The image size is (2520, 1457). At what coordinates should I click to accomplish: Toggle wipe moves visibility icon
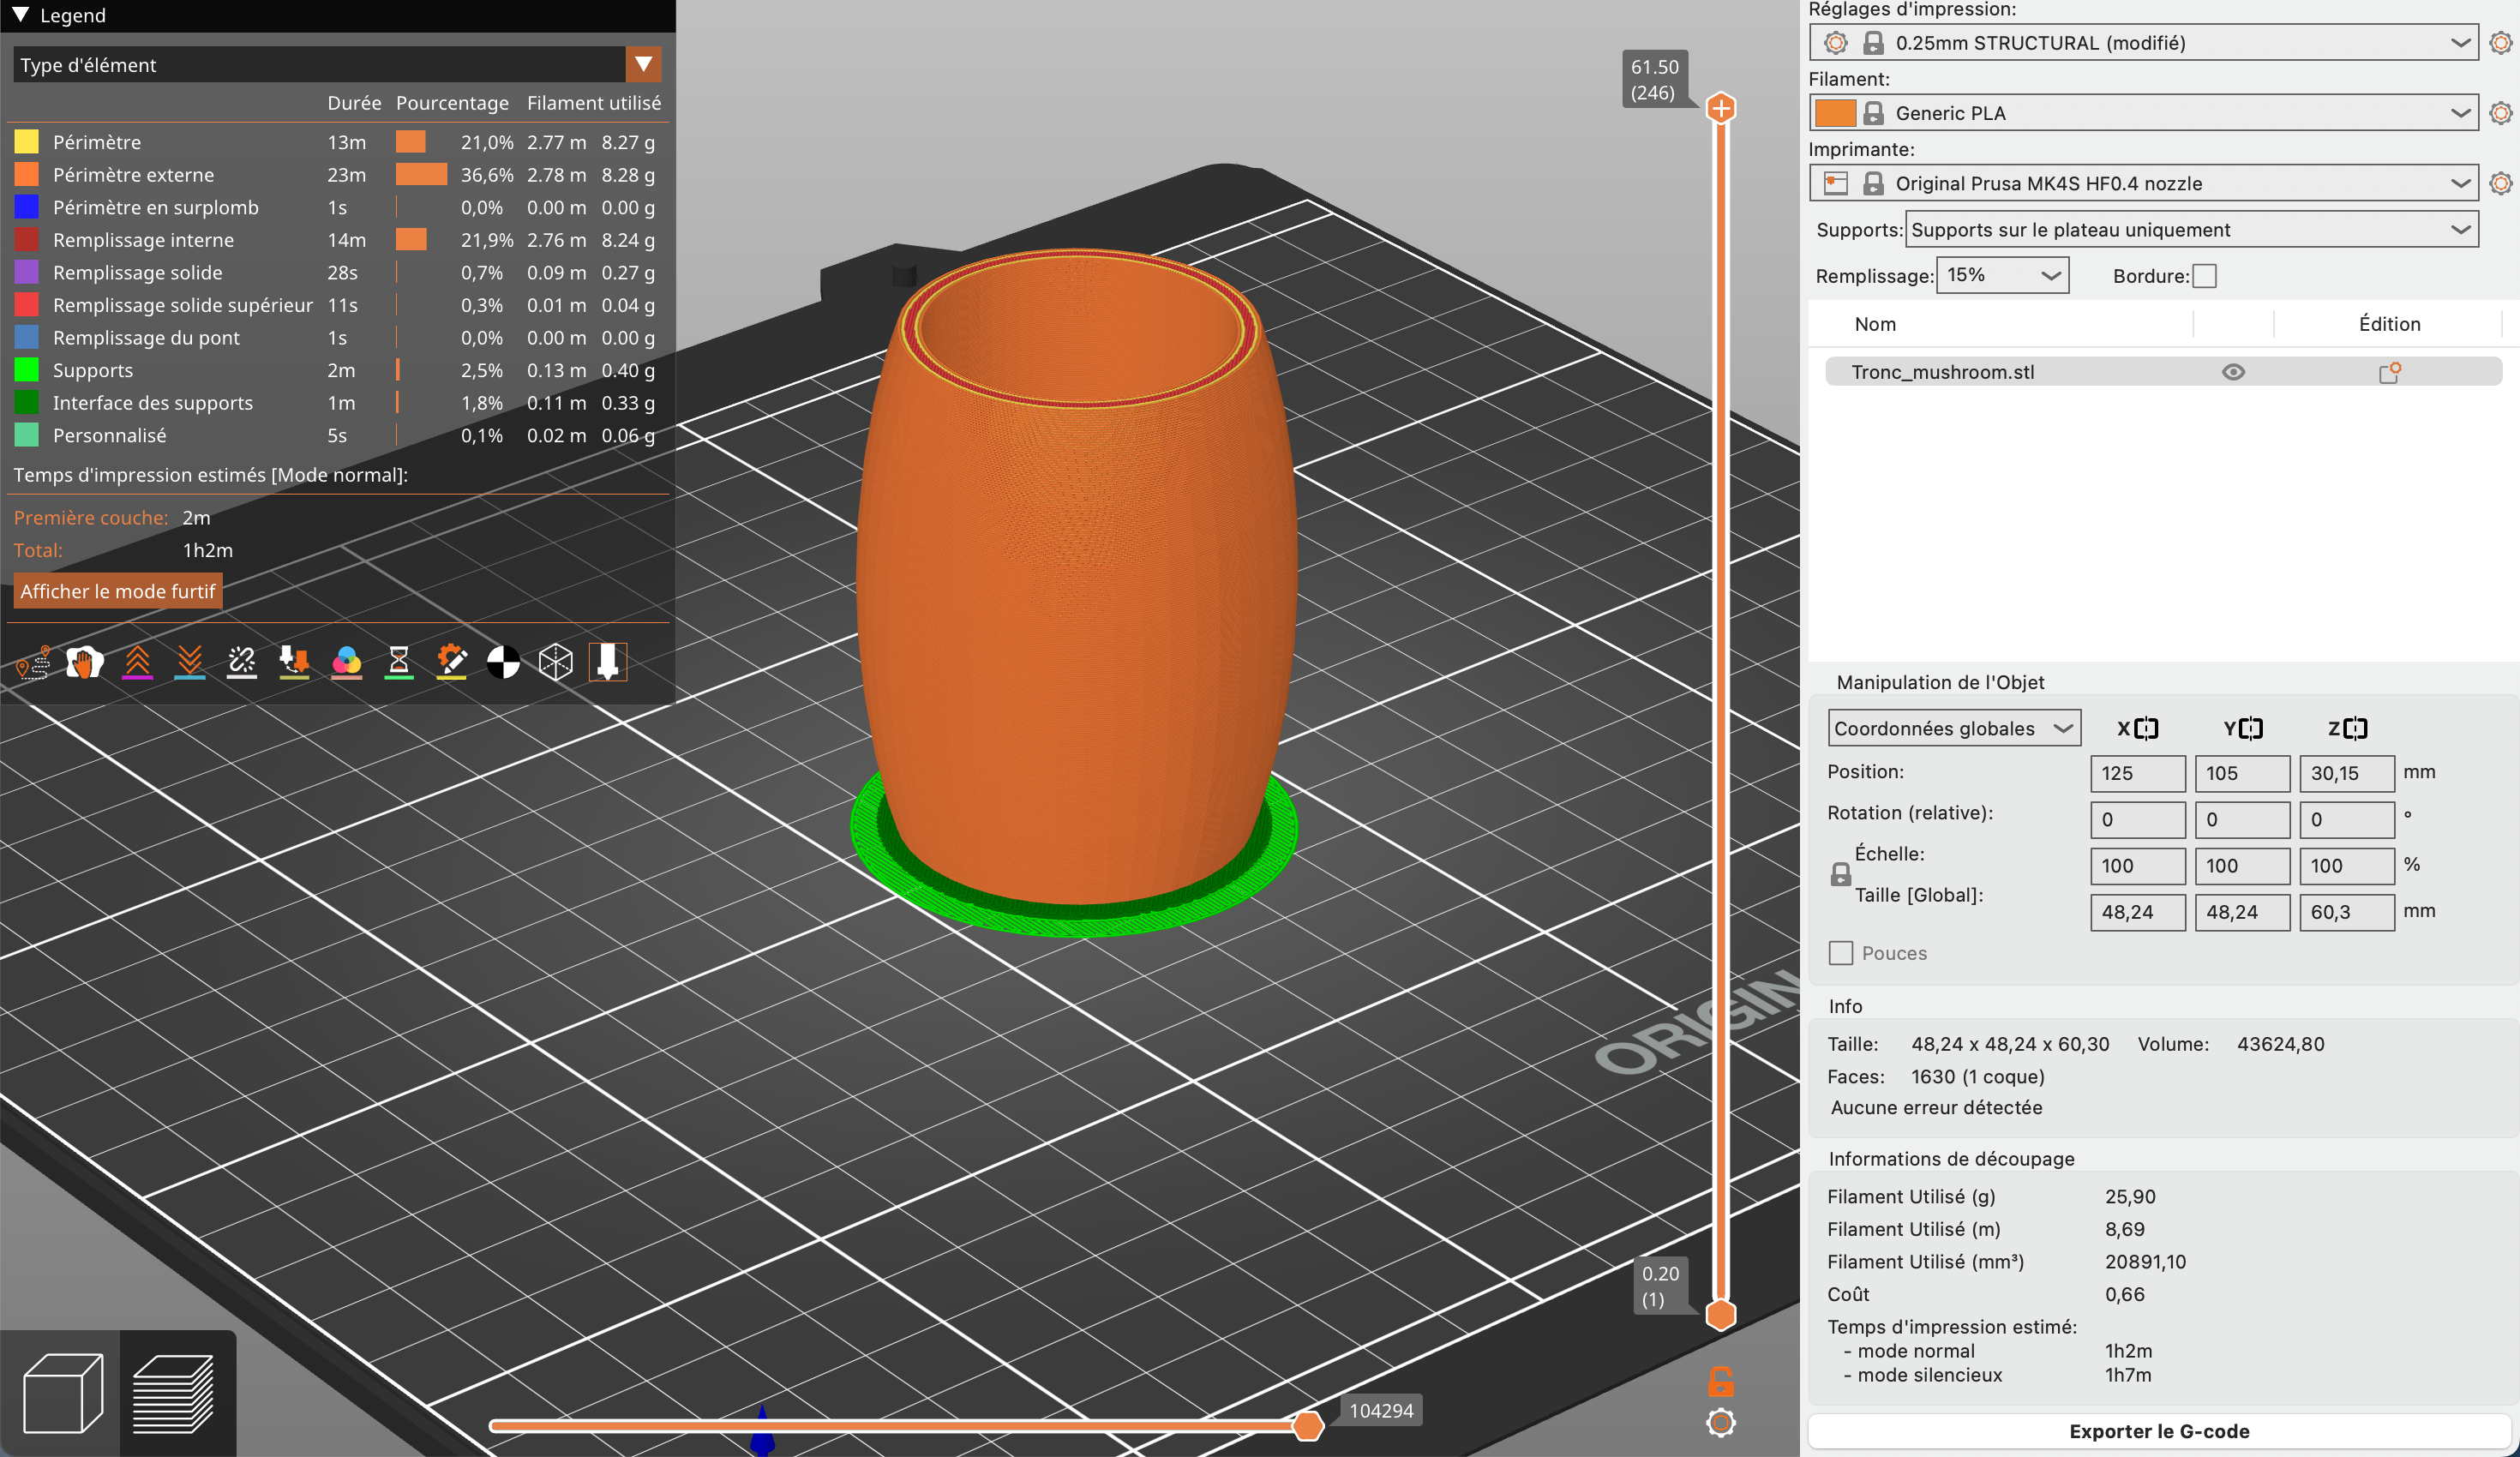[85, 662]
